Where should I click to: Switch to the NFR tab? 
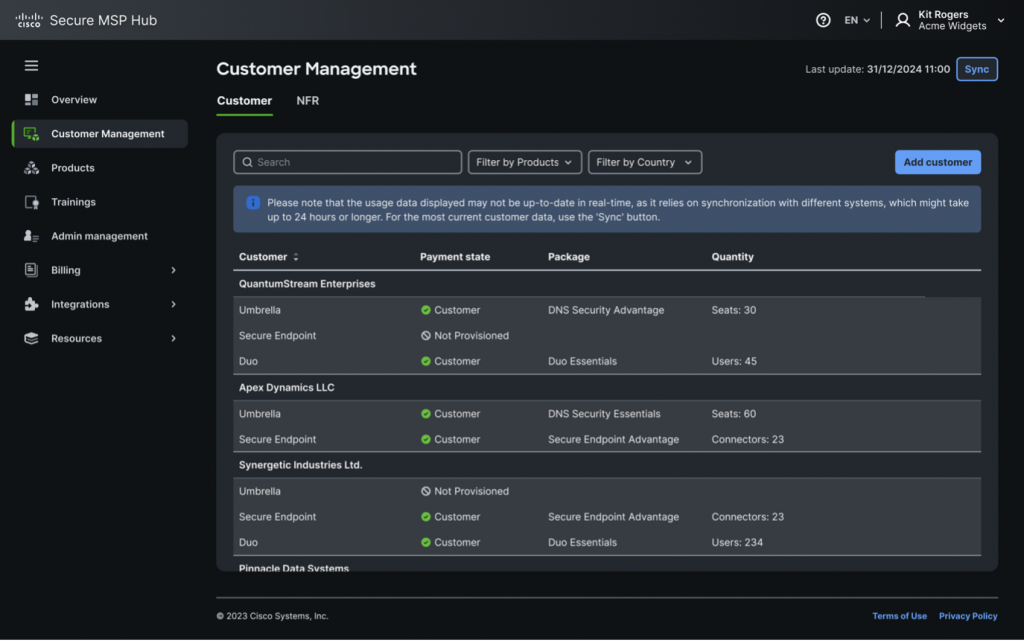(308, 101)
